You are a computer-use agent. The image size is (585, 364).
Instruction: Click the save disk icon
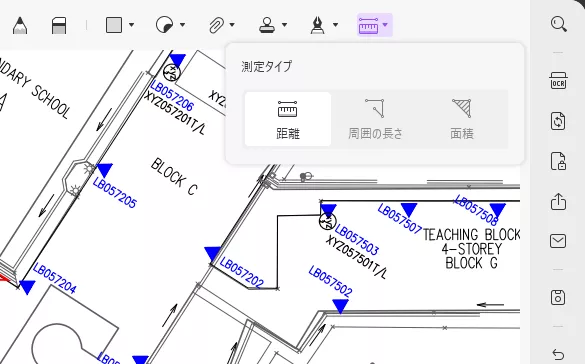pos(558,297)
